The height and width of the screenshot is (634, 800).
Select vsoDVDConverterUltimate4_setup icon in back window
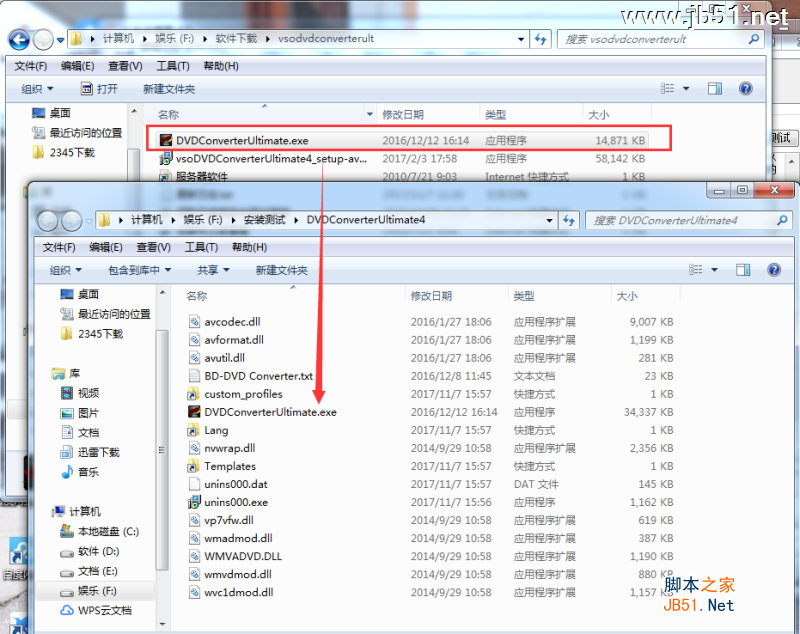[165, 158]
